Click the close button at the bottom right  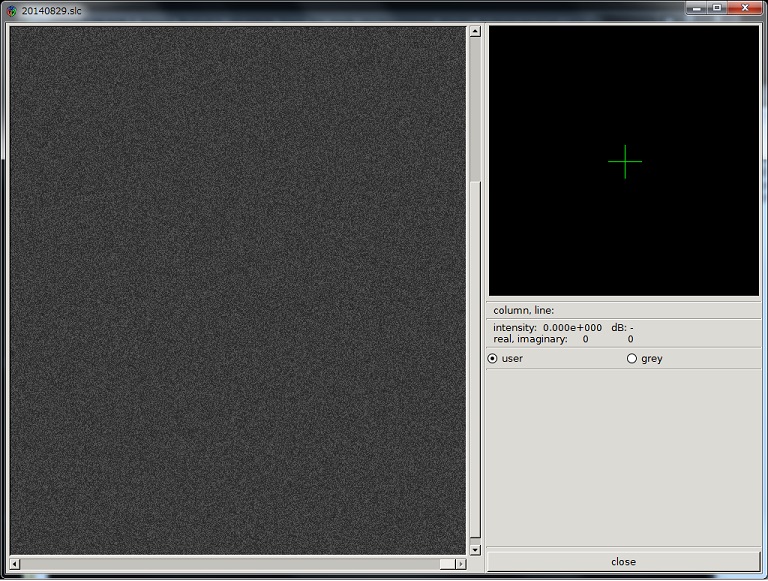click(623, 561)
